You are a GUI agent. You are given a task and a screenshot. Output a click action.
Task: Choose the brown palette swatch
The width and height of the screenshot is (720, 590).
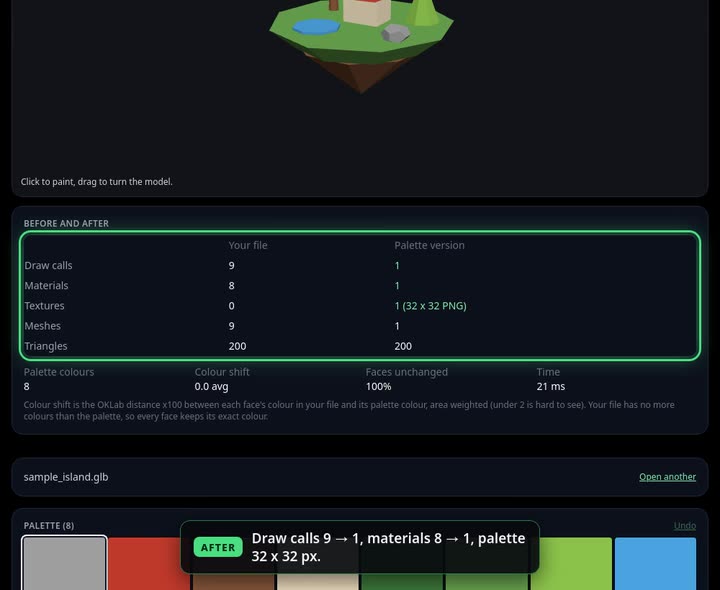click(233, 582)
